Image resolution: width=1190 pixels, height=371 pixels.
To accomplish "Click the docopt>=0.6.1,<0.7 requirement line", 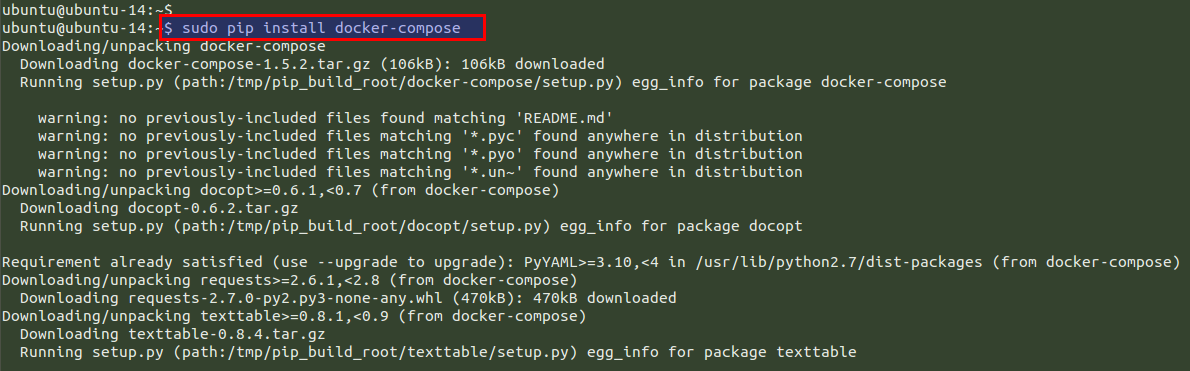I will [281, 190].
